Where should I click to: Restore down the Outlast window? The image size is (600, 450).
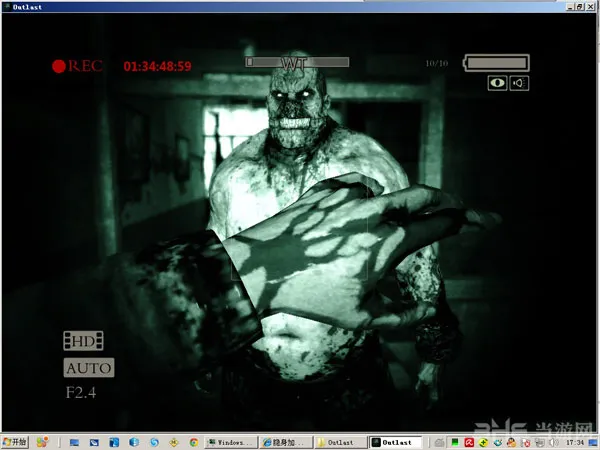(x=580, y=7)
